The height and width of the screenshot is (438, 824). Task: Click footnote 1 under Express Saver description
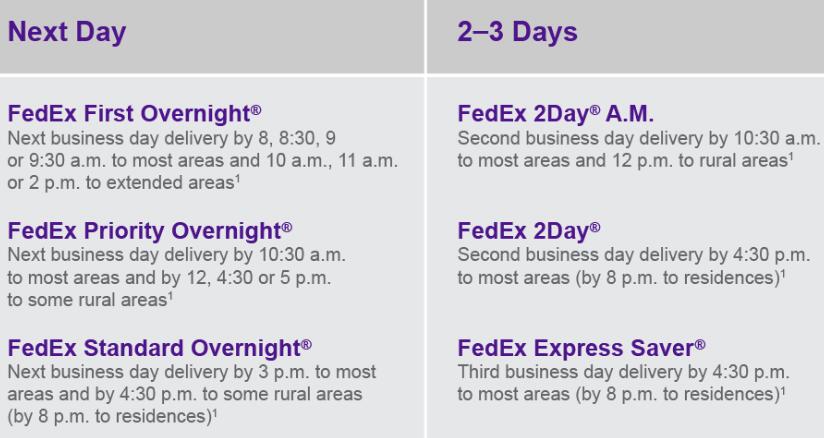pos(782,391)
